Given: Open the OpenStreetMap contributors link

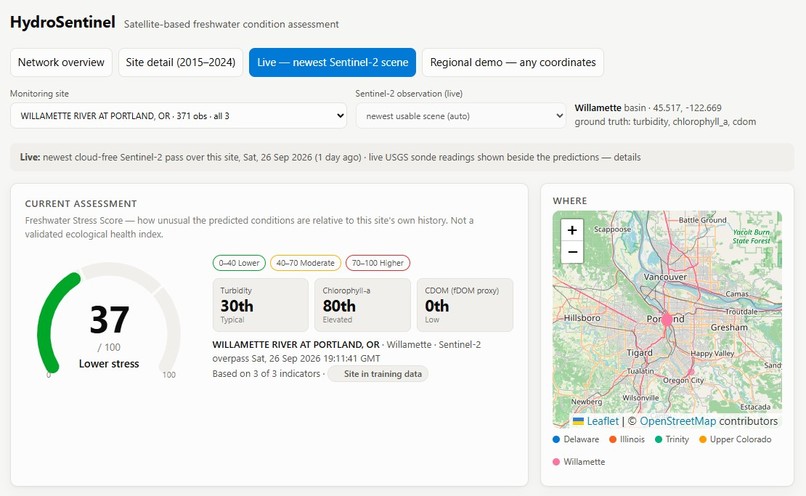Looking at the screenshot, I should [677, 421].
